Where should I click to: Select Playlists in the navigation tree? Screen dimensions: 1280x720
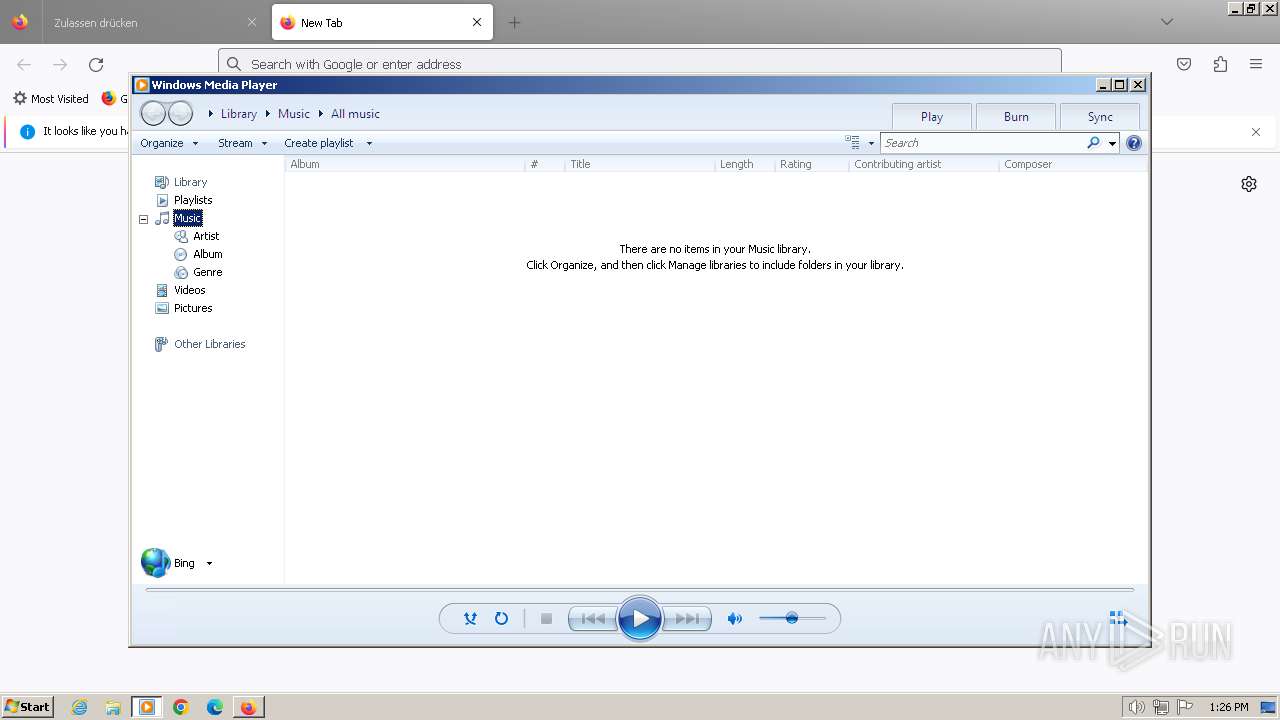[x=193, y=200]
